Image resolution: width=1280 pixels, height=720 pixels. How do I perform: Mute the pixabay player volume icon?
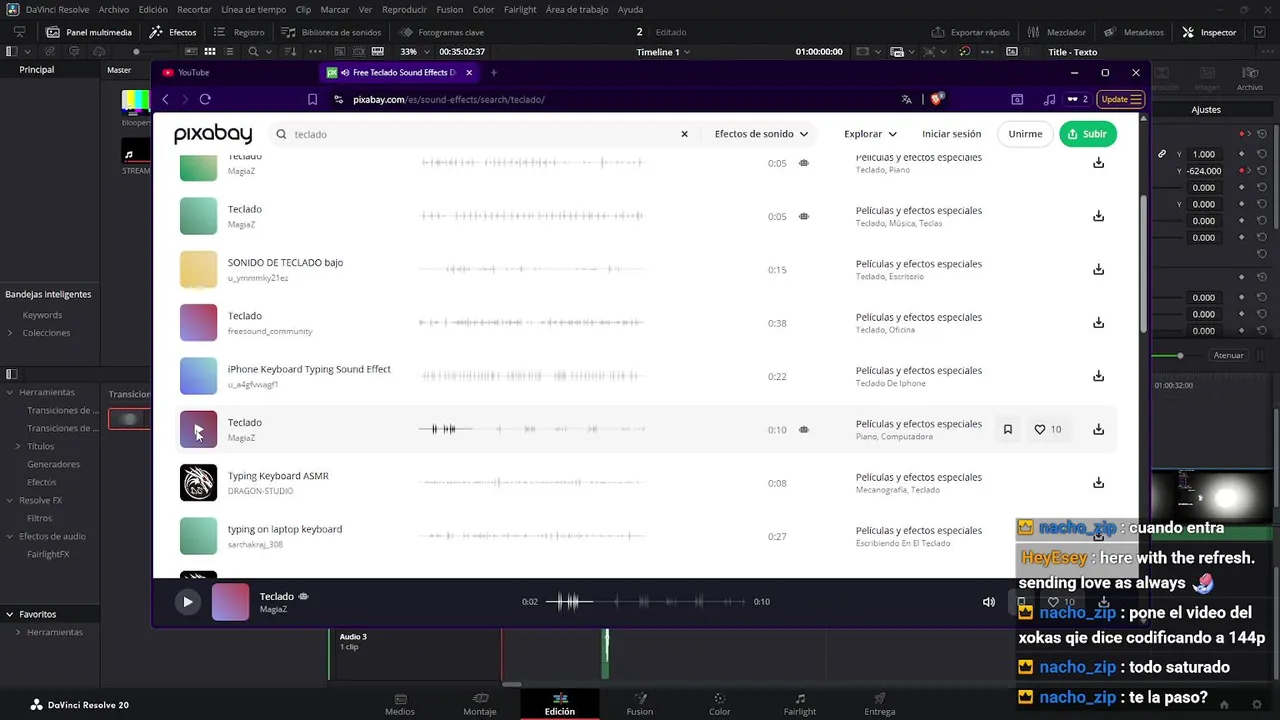click(989, 602)
